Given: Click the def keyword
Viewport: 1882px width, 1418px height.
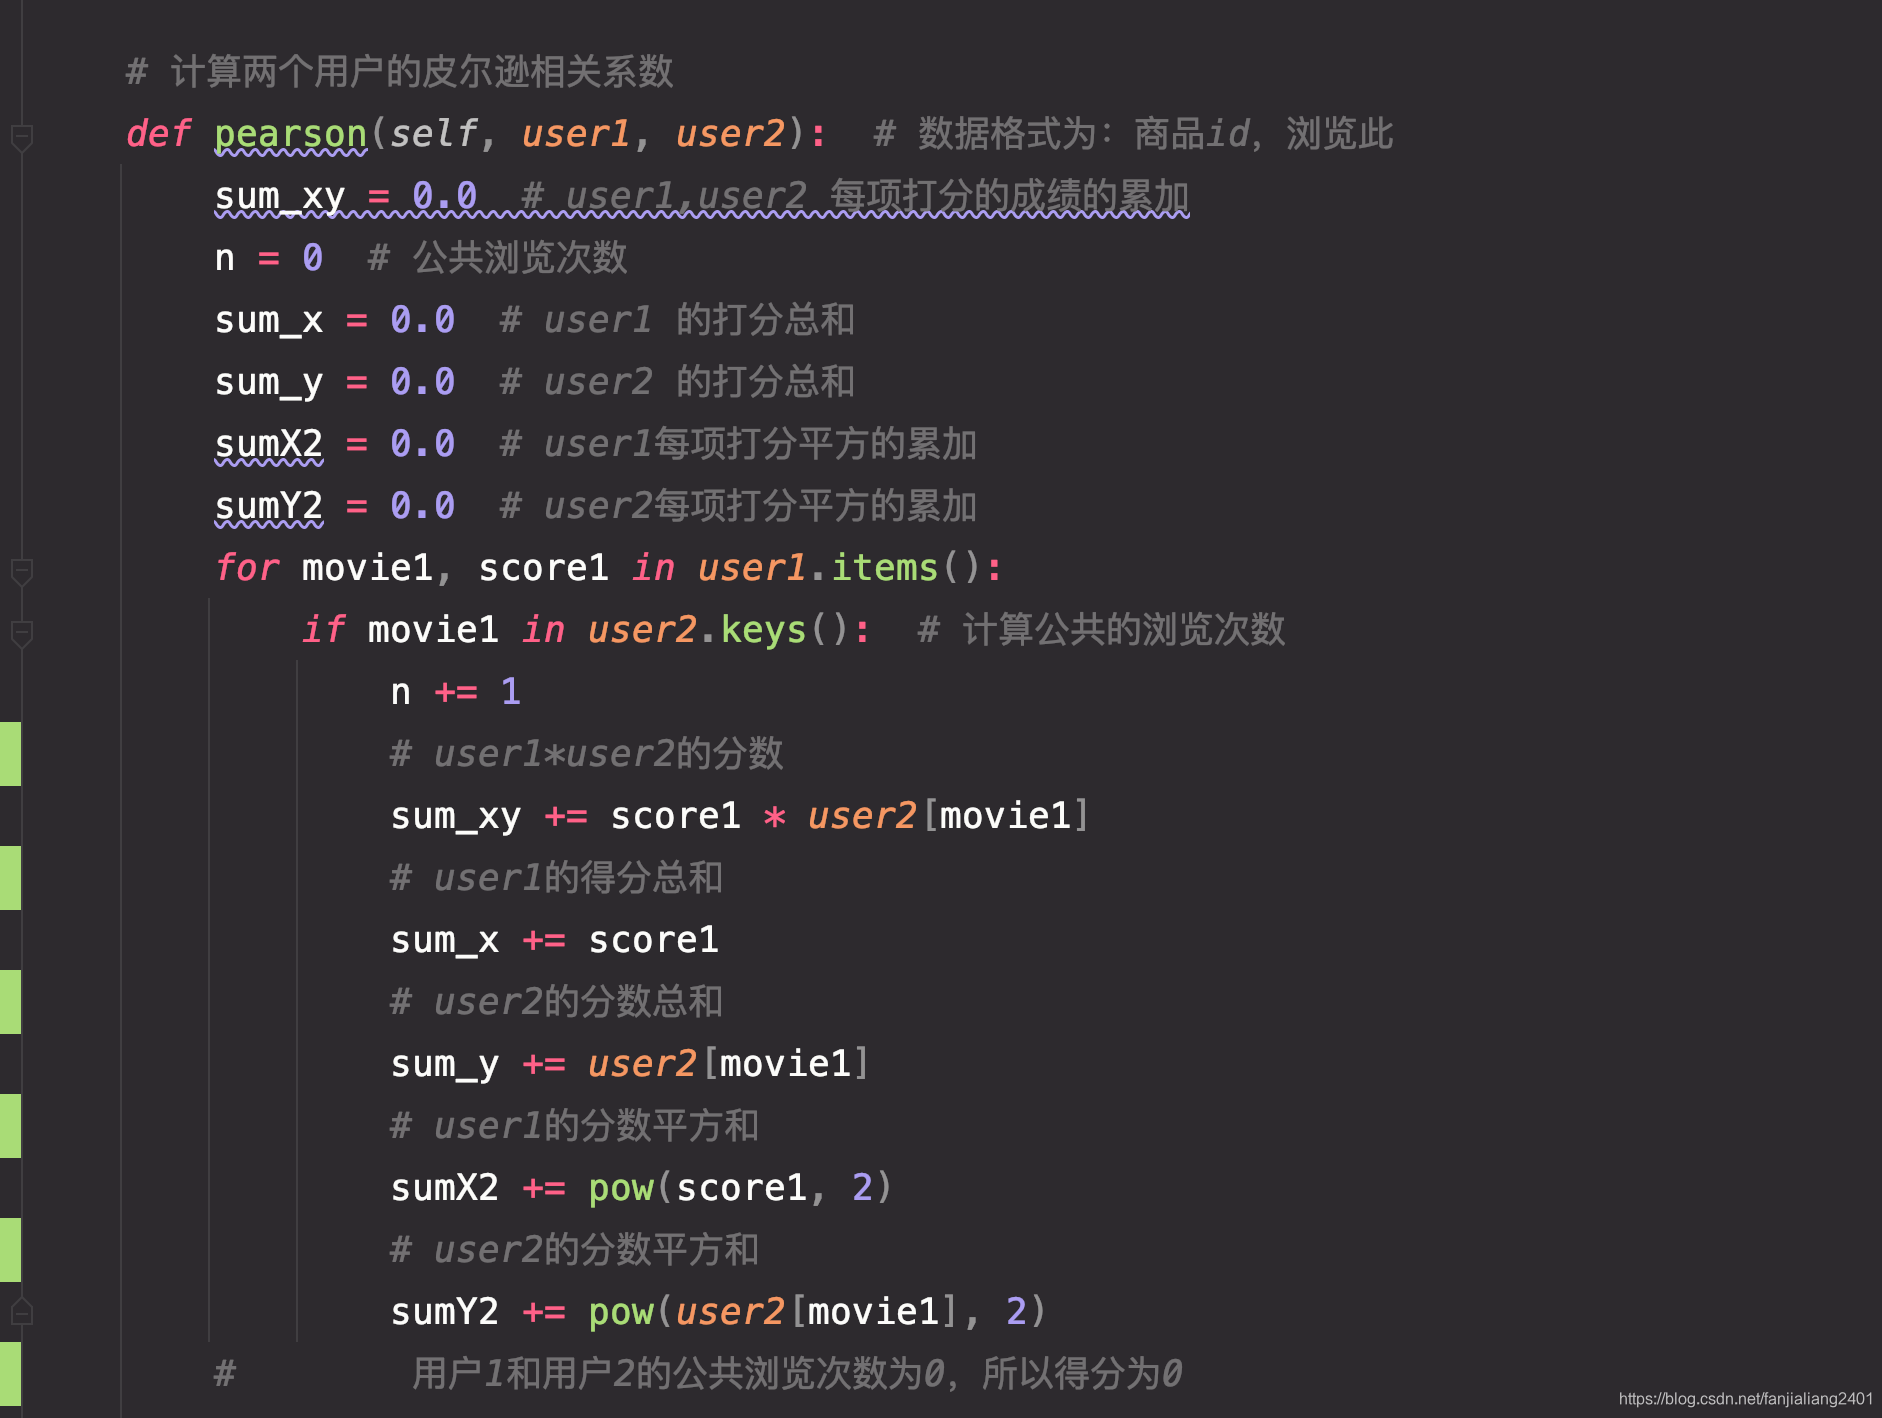Looking at the screenshot, I should [158, 134].
